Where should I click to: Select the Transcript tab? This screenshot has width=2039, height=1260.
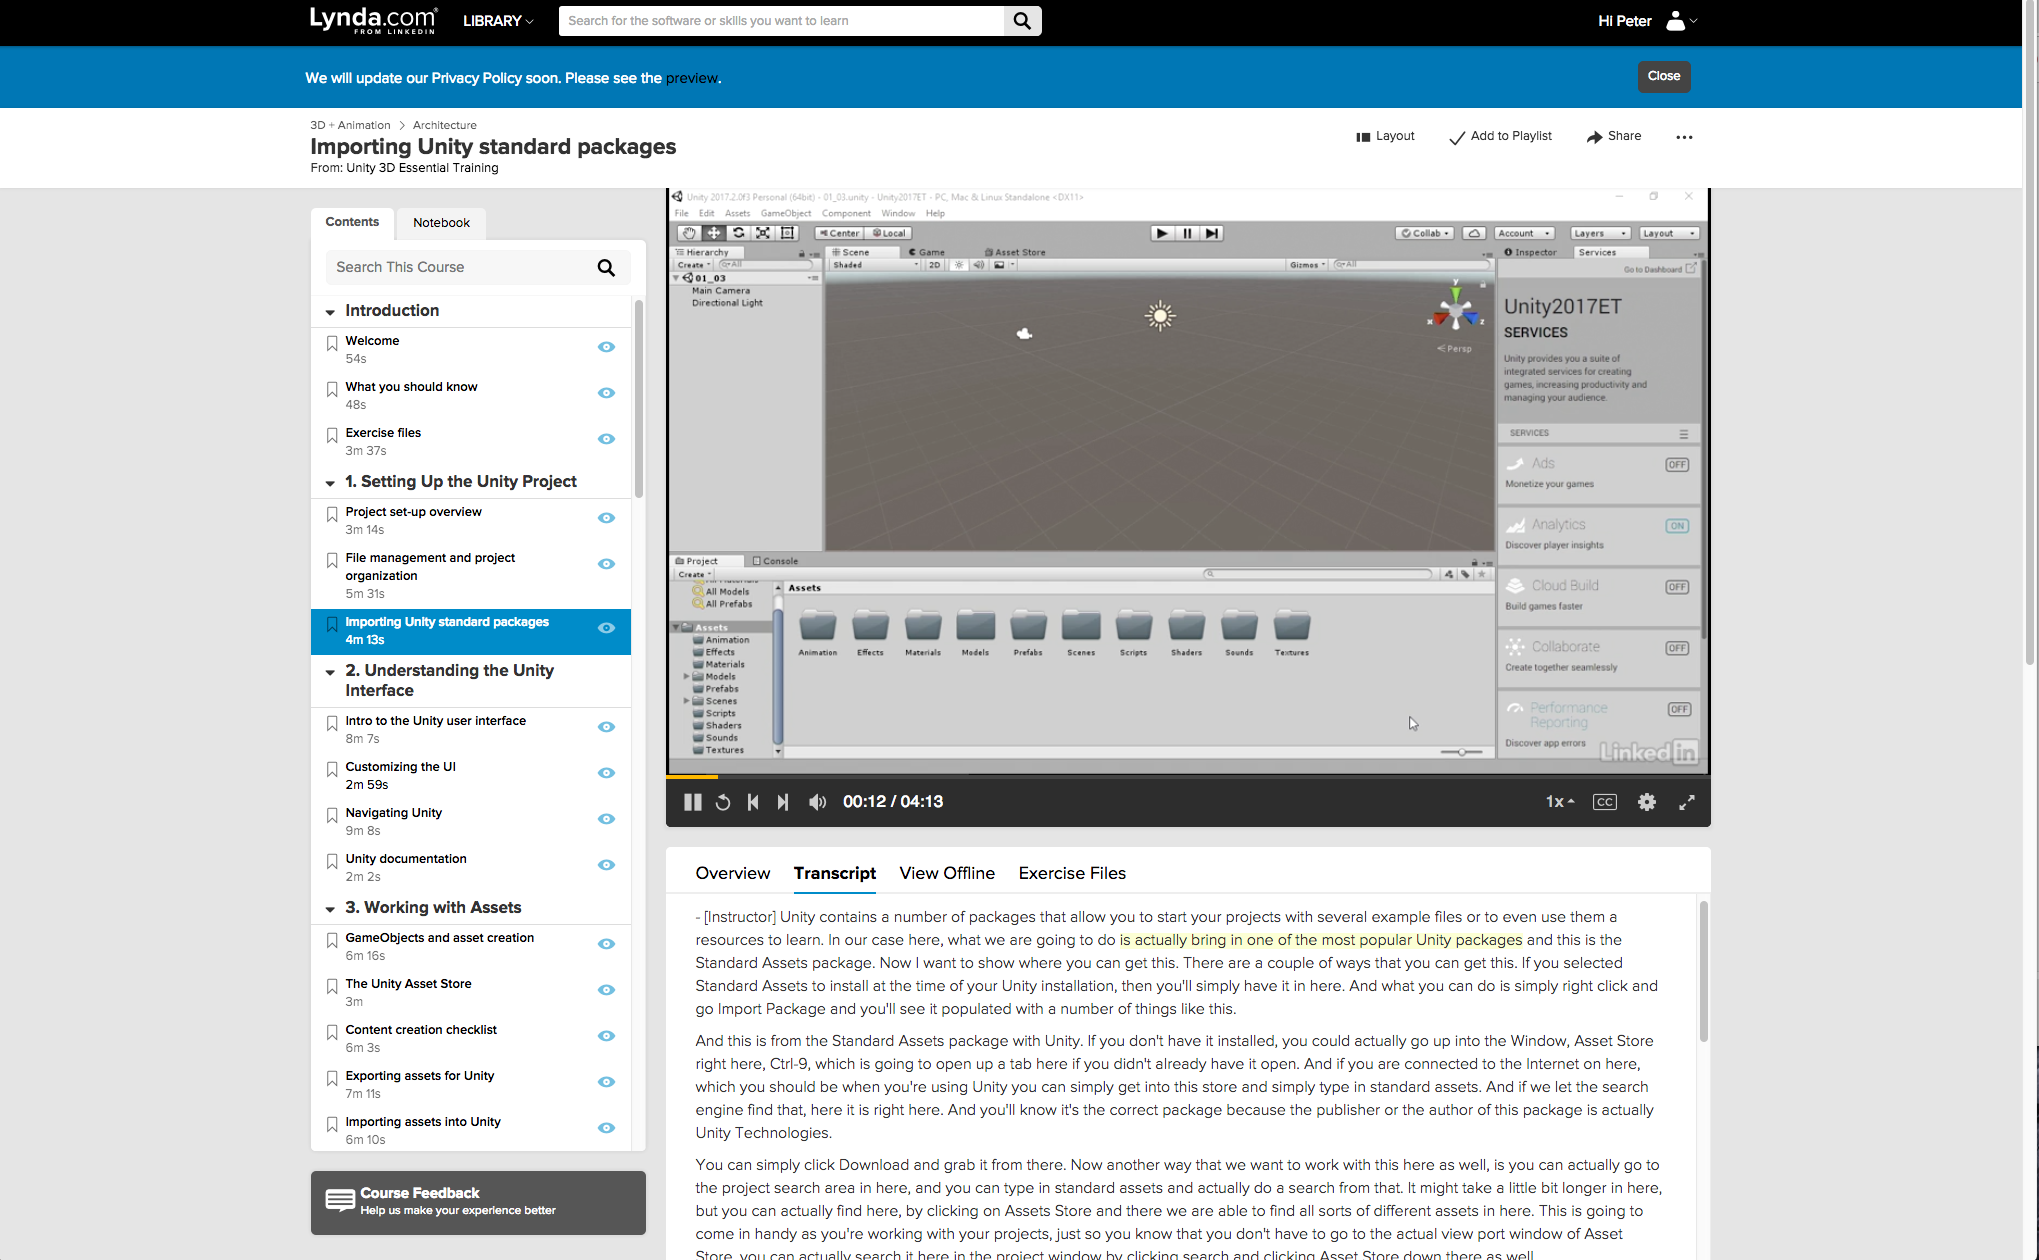coord(835,873)
